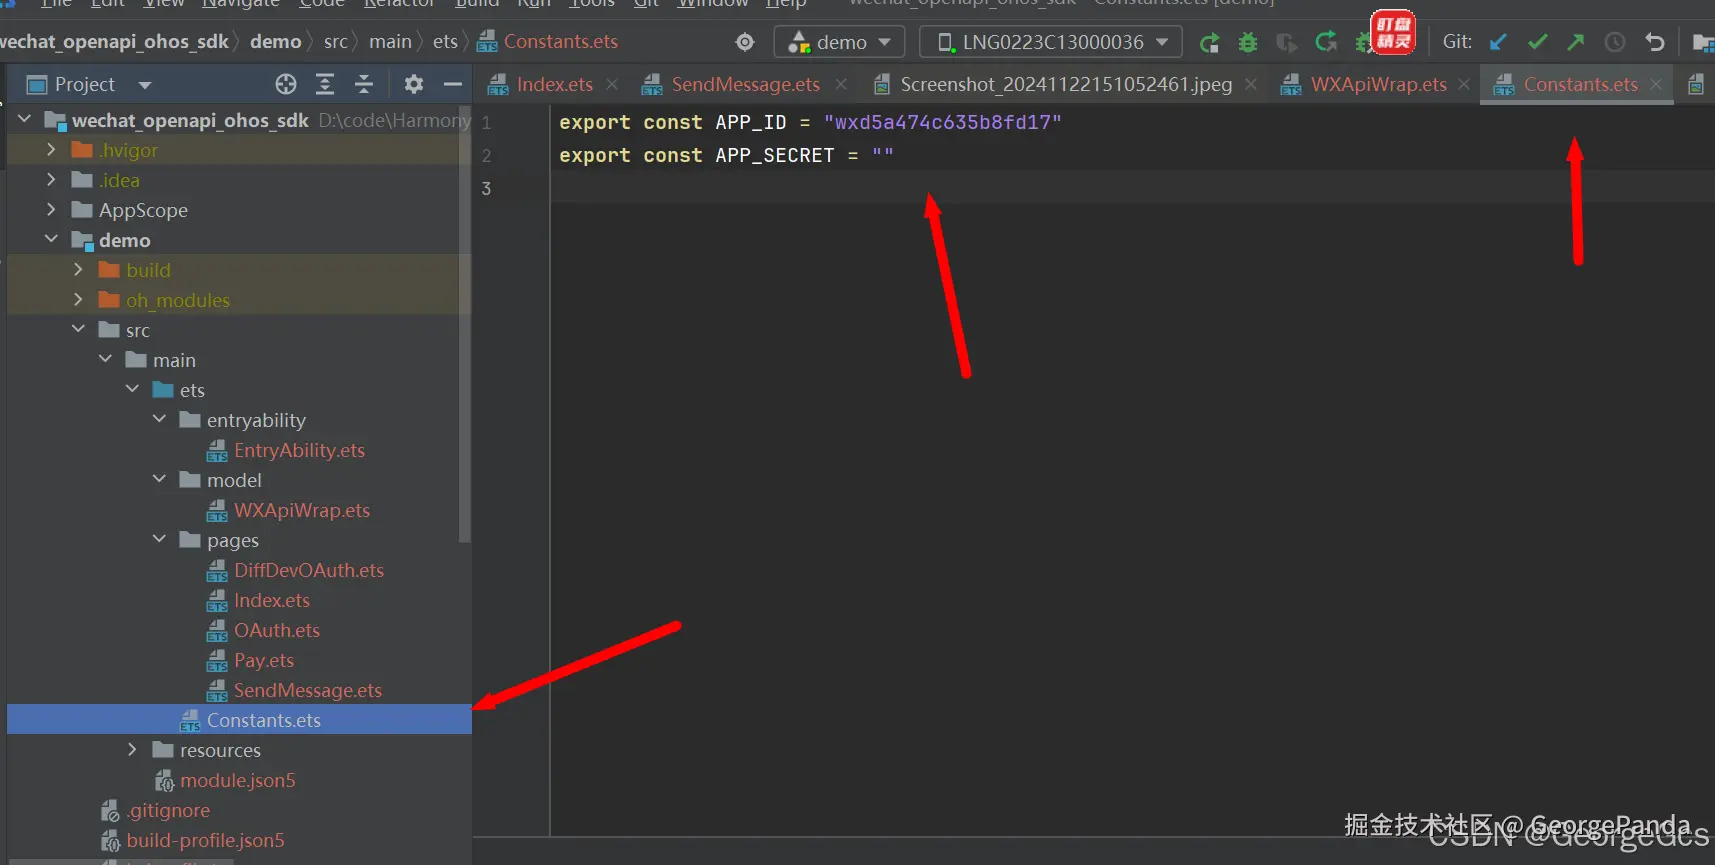The height and width of the screenshot is (865, 1715).
Task: Expand the AppScope folder
Action: [51, 210]
